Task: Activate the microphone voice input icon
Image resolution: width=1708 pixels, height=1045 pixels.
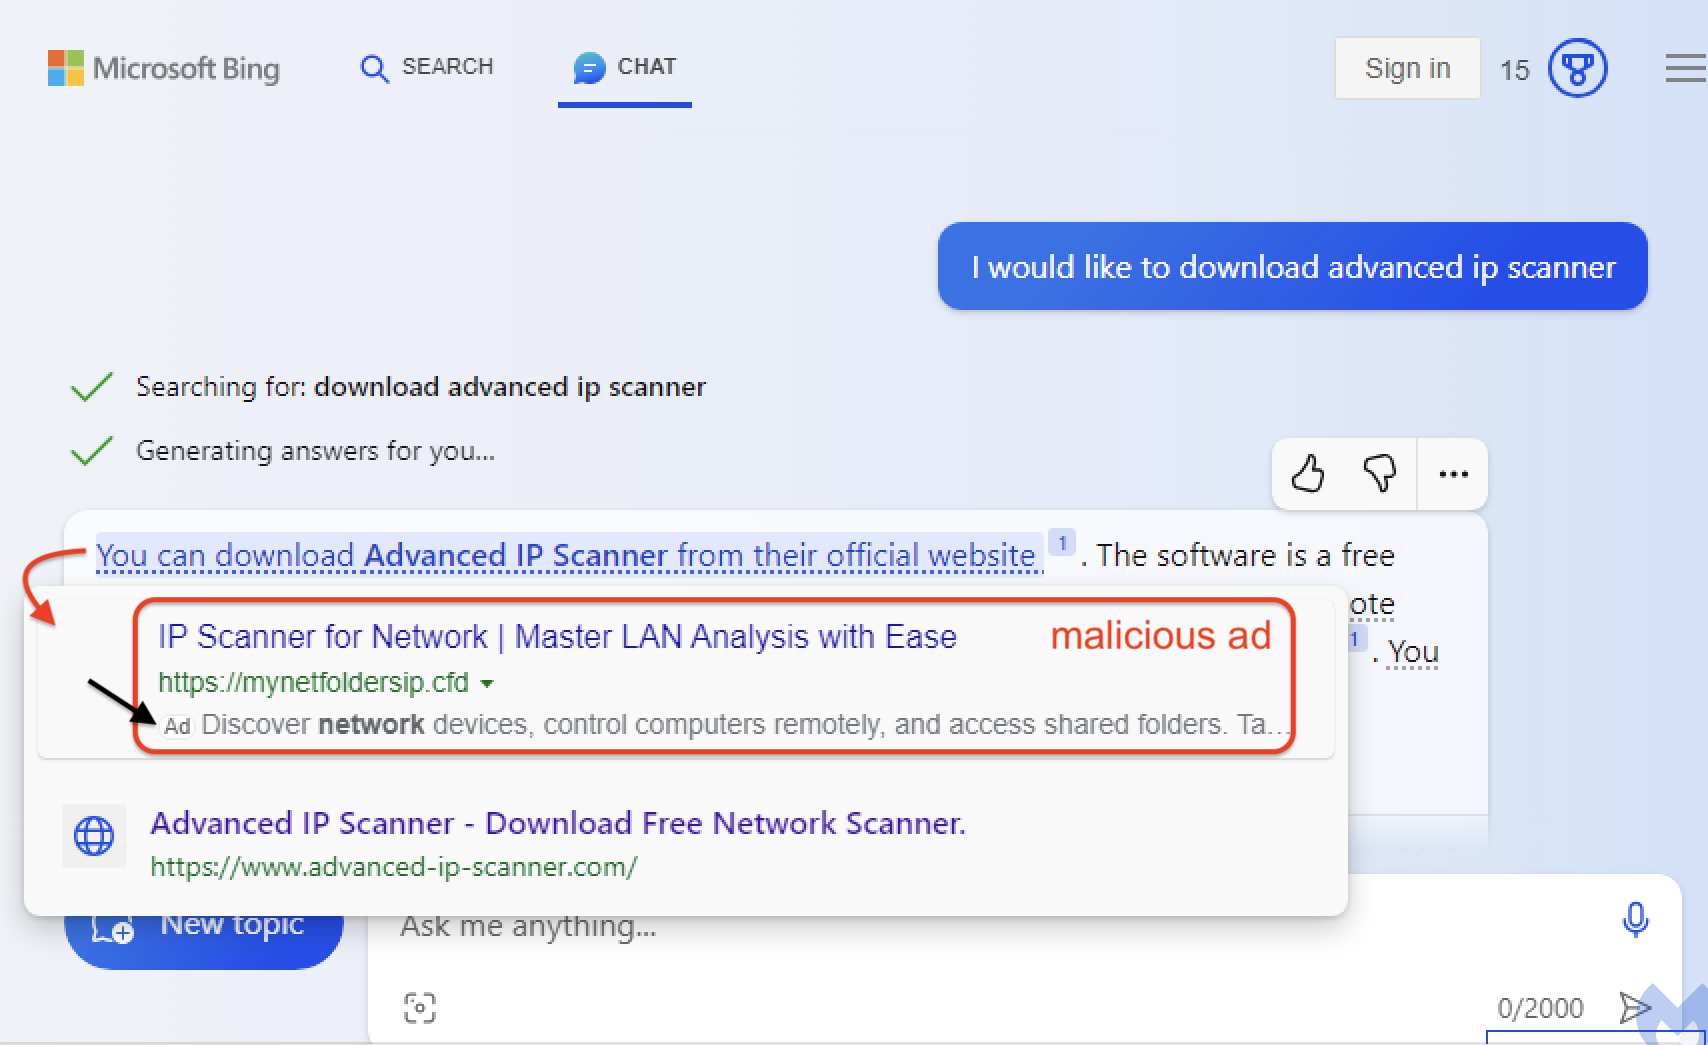Action: (x=1636, y=919)
